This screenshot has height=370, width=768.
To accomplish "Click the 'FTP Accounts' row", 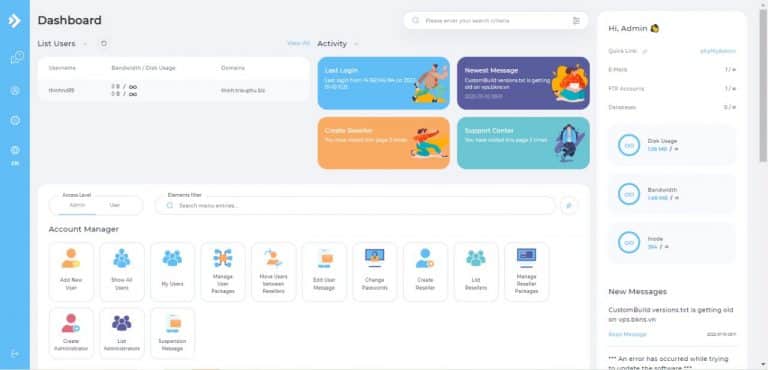I will tap(672, 89).
